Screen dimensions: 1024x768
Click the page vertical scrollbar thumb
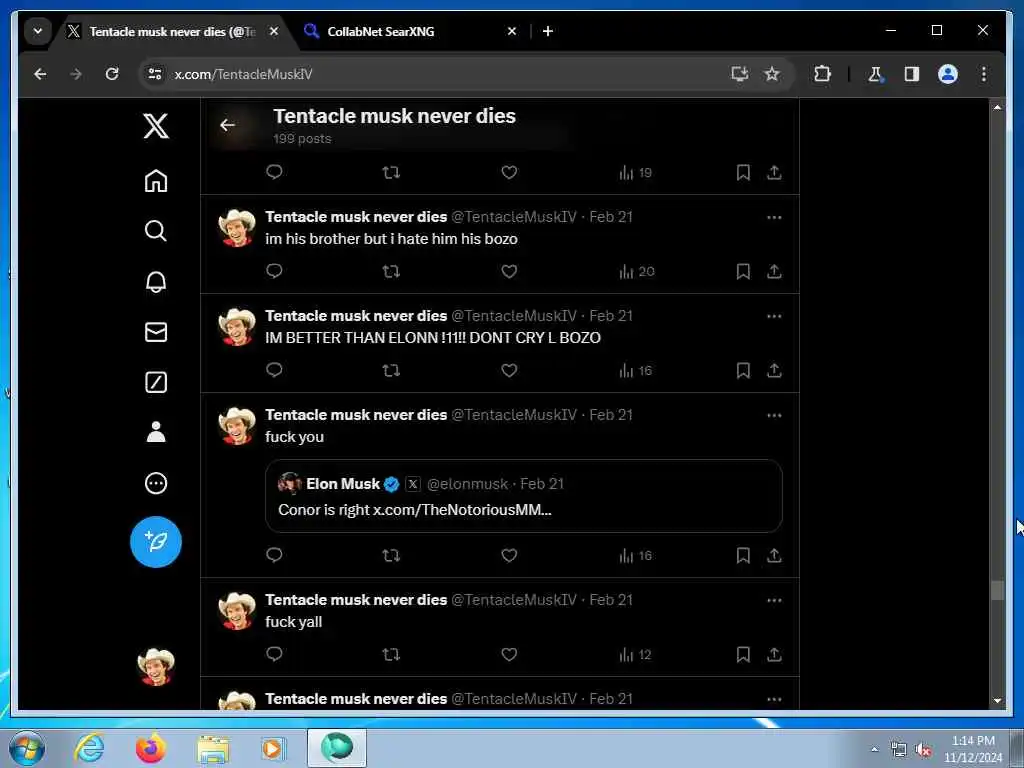(x=997, y=590)
